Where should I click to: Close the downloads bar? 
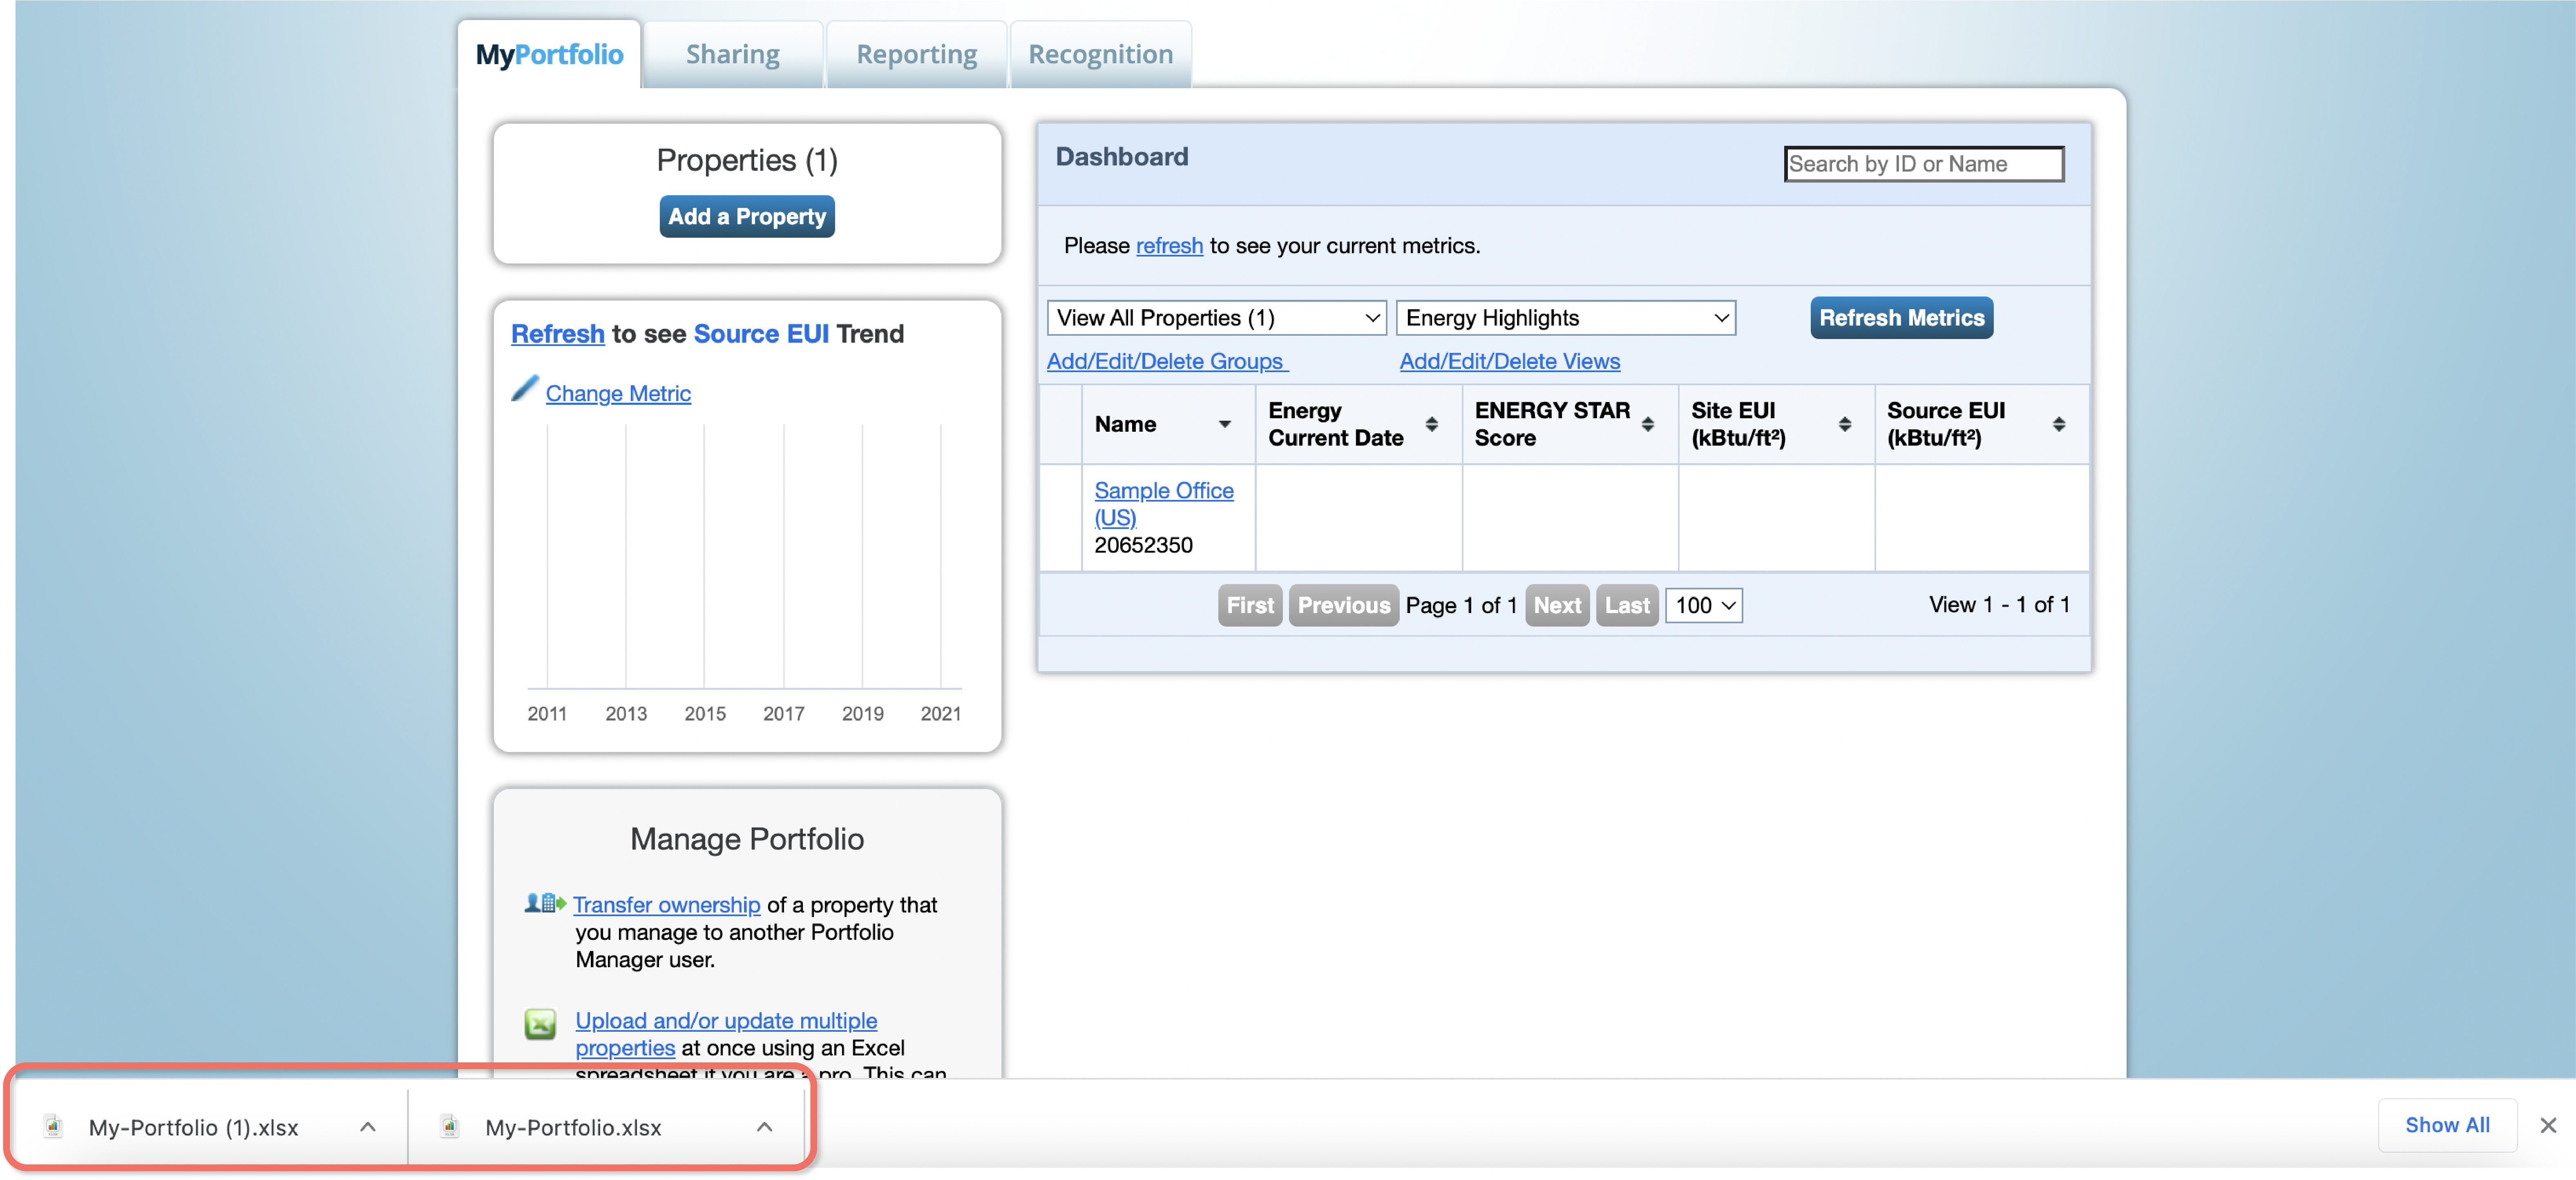pos(2547,1126)
